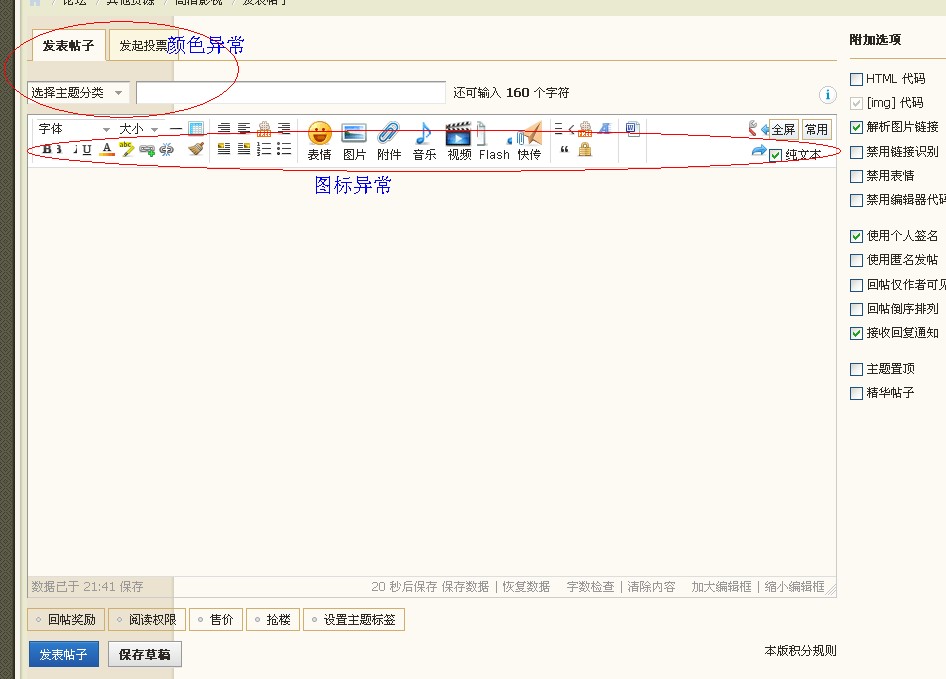946x679 pixels.
Task: Insert a hyperlink with the chain-plus icon
Action: tap(147, 150)
